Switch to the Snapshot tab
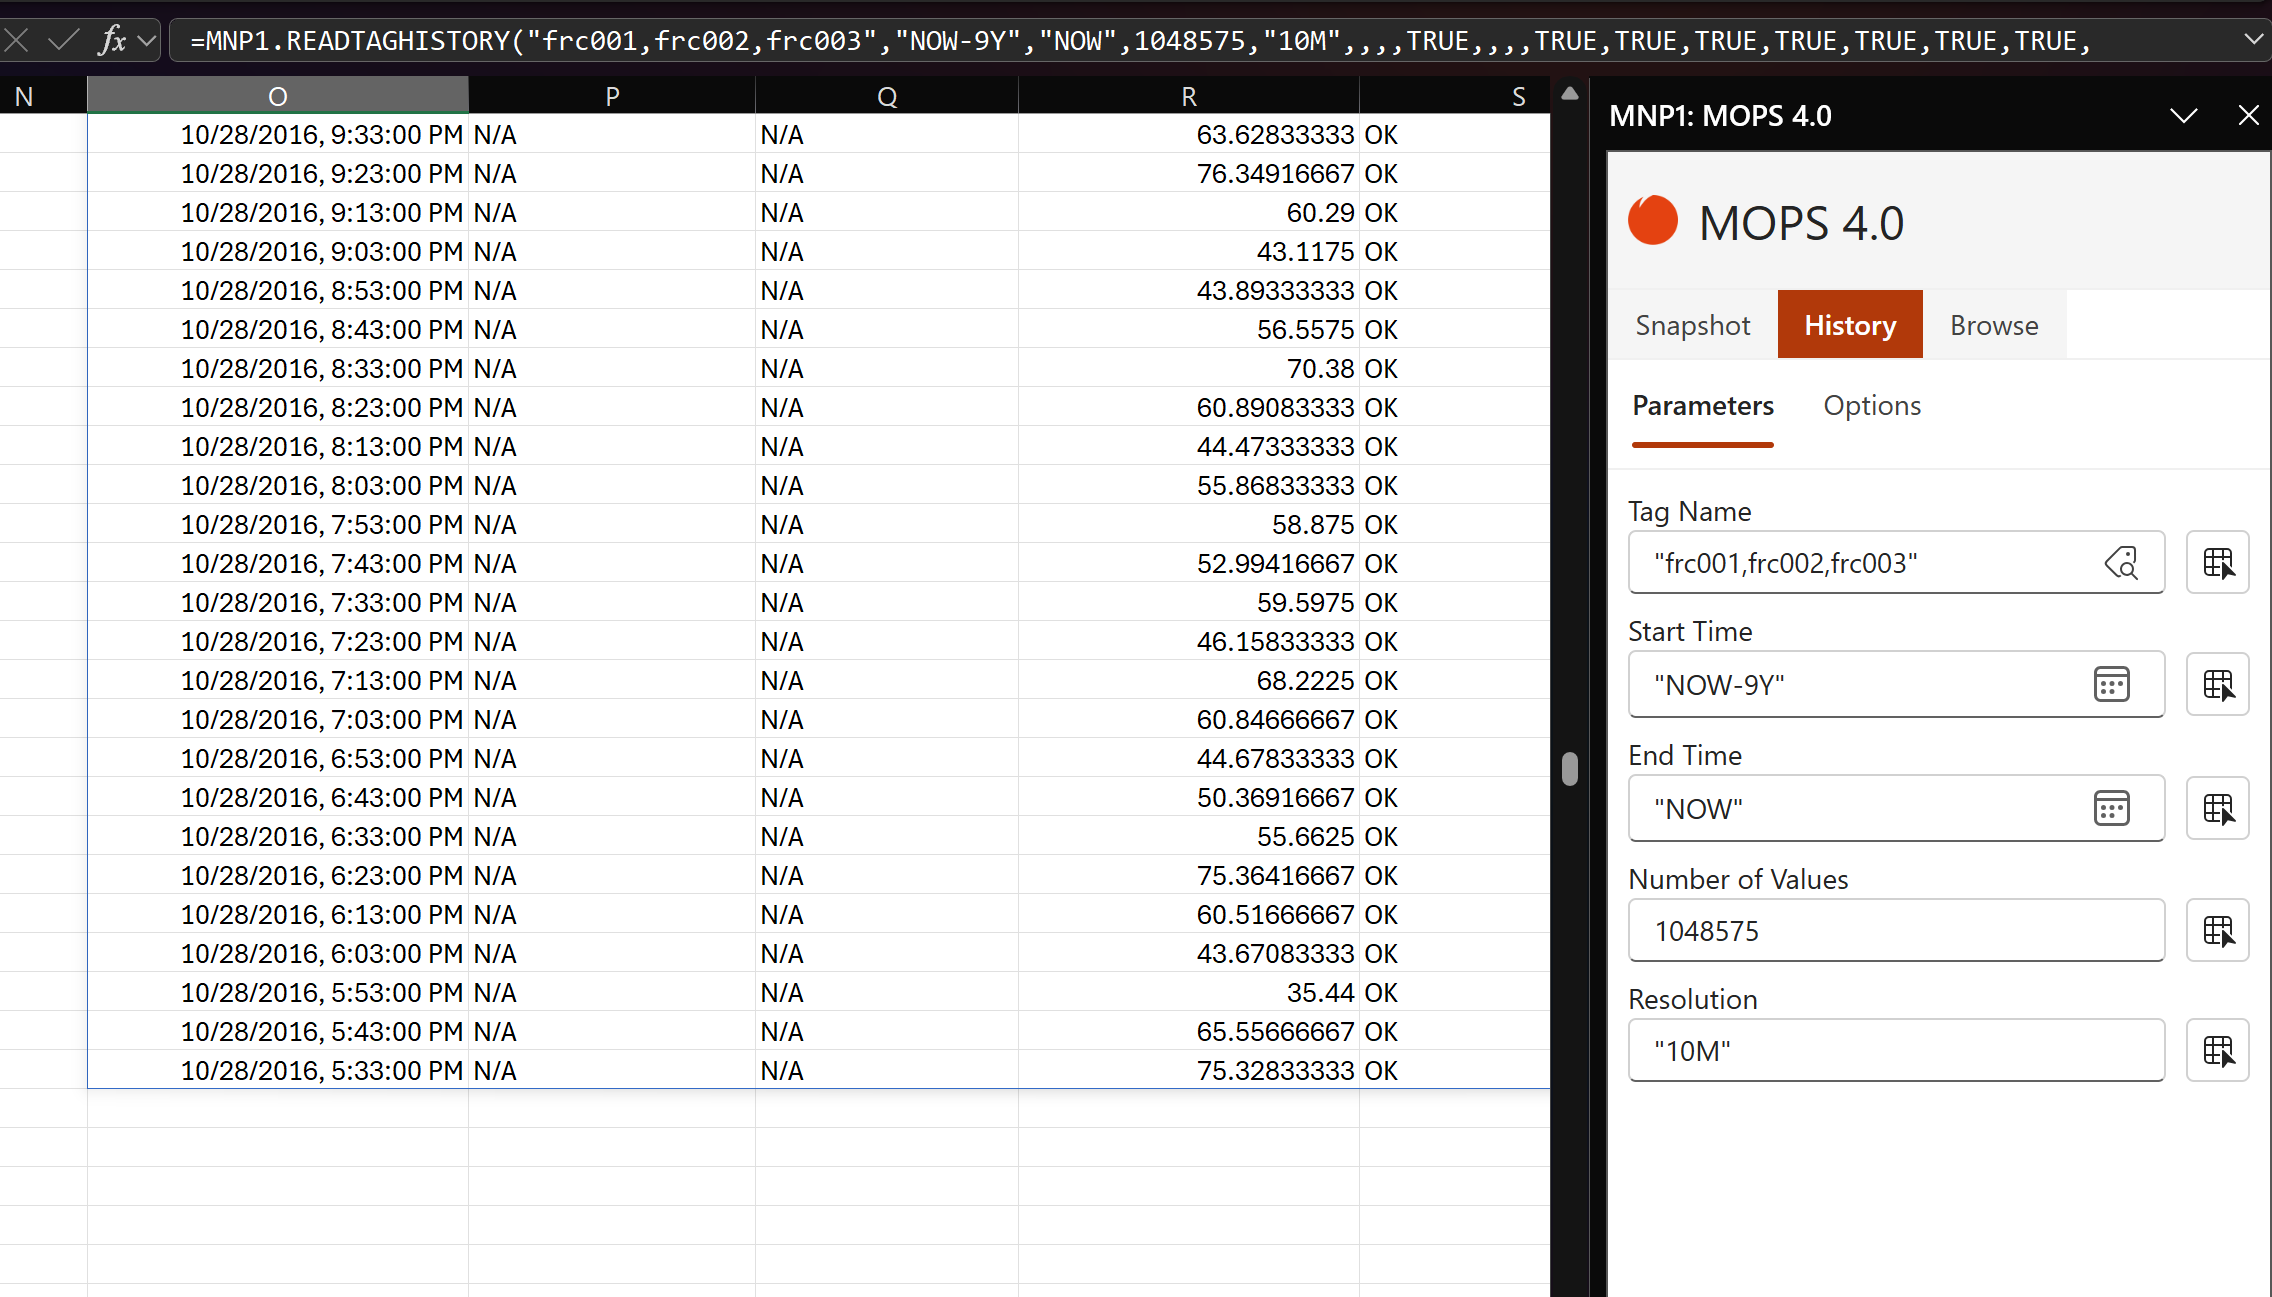 pos(1693,324)
